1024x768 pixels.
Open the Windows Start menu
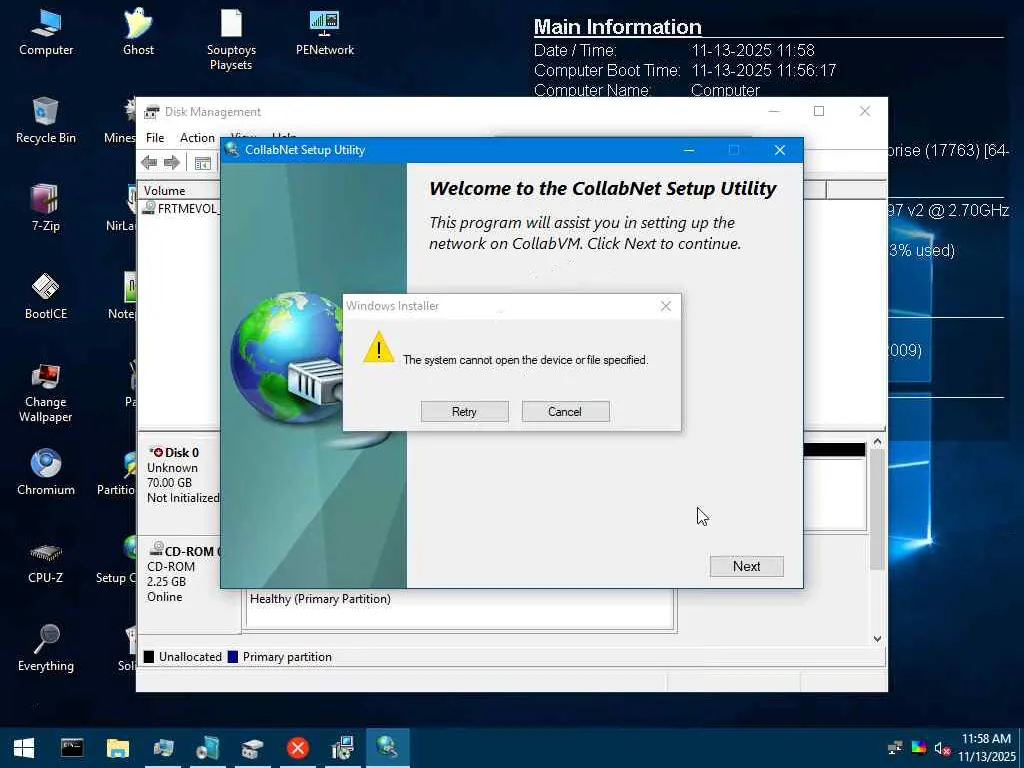coord(24,748)
